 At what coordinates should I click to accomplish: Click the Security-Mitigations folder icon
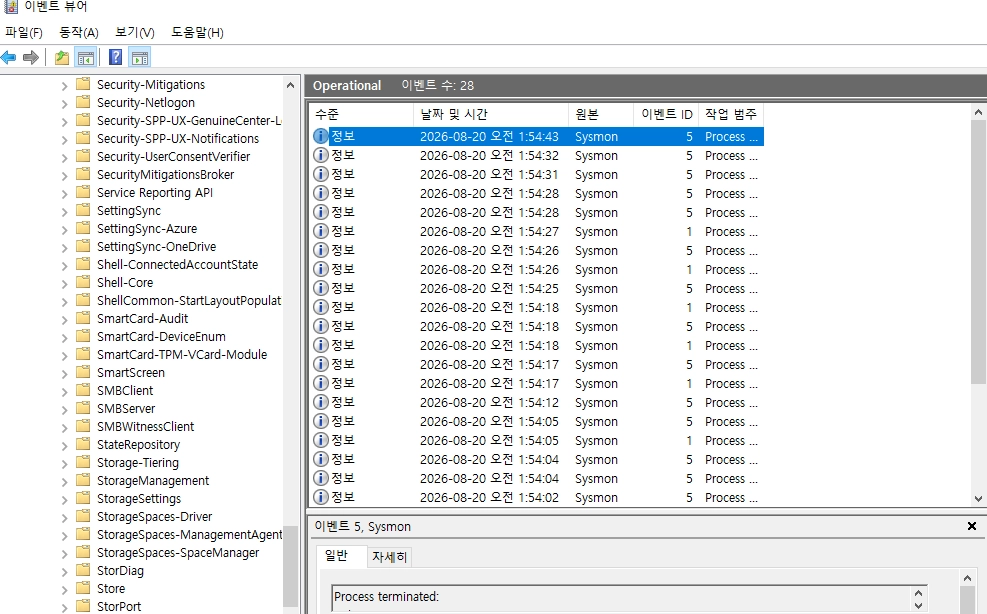point(83,84)
